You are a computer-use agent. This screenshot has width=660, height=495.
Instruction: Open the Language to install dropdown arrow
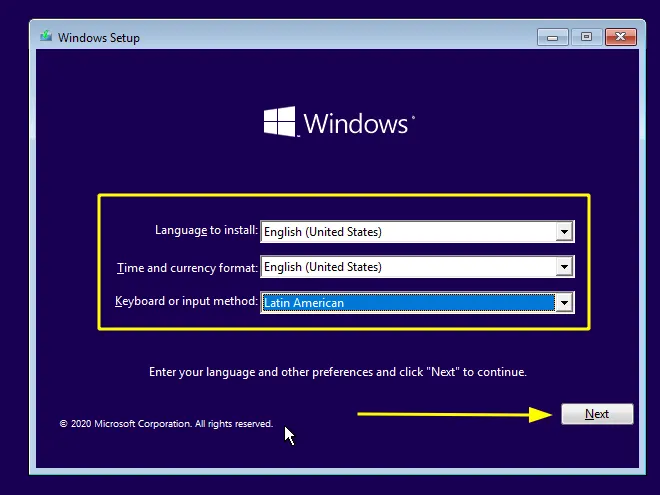pos(564,232)
